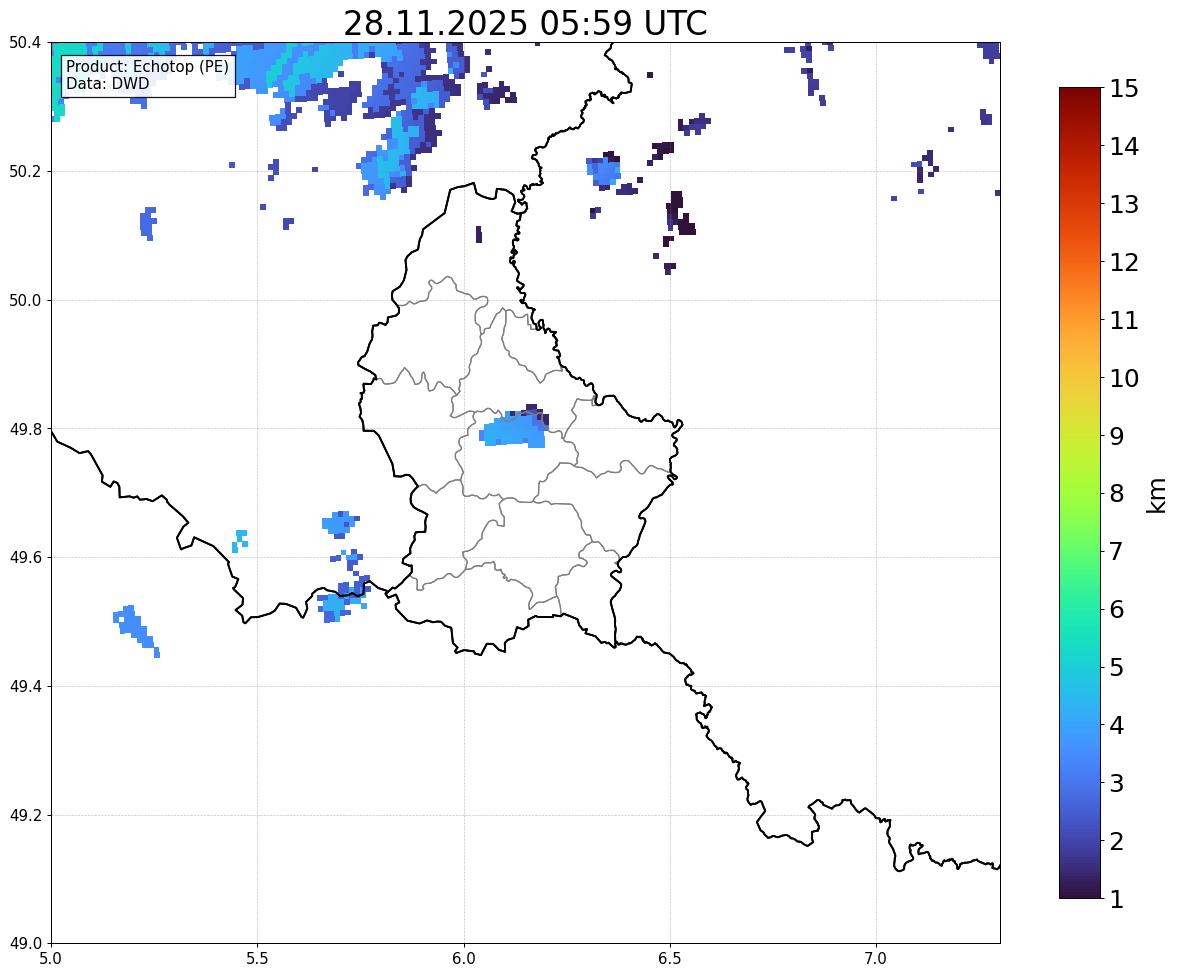The height and width of the screenshot is (976, 1178).
Task: Click the colorbar tick label 8
Action: [1117, 494]
